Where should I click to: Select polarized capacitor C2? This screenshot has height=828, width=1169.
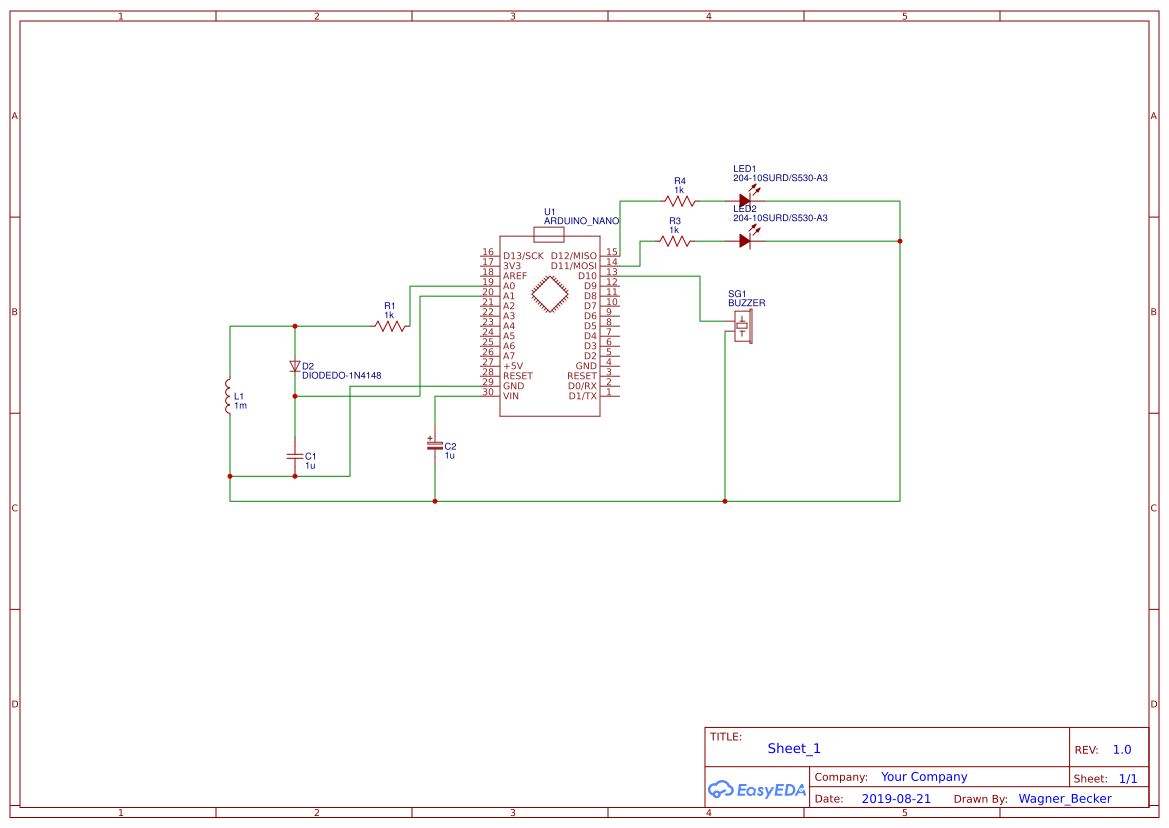[x=435, y=447]
